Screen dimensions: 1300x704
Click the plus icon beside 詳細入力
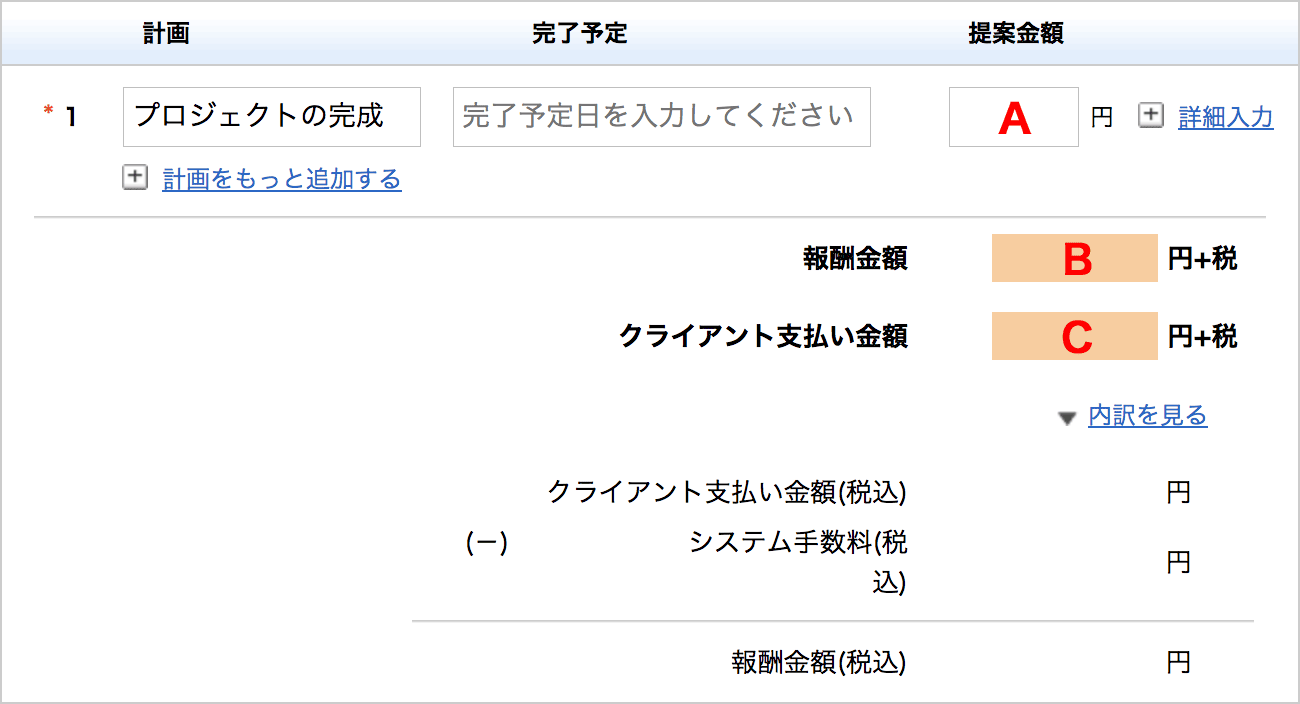[x=1151, y=117]
